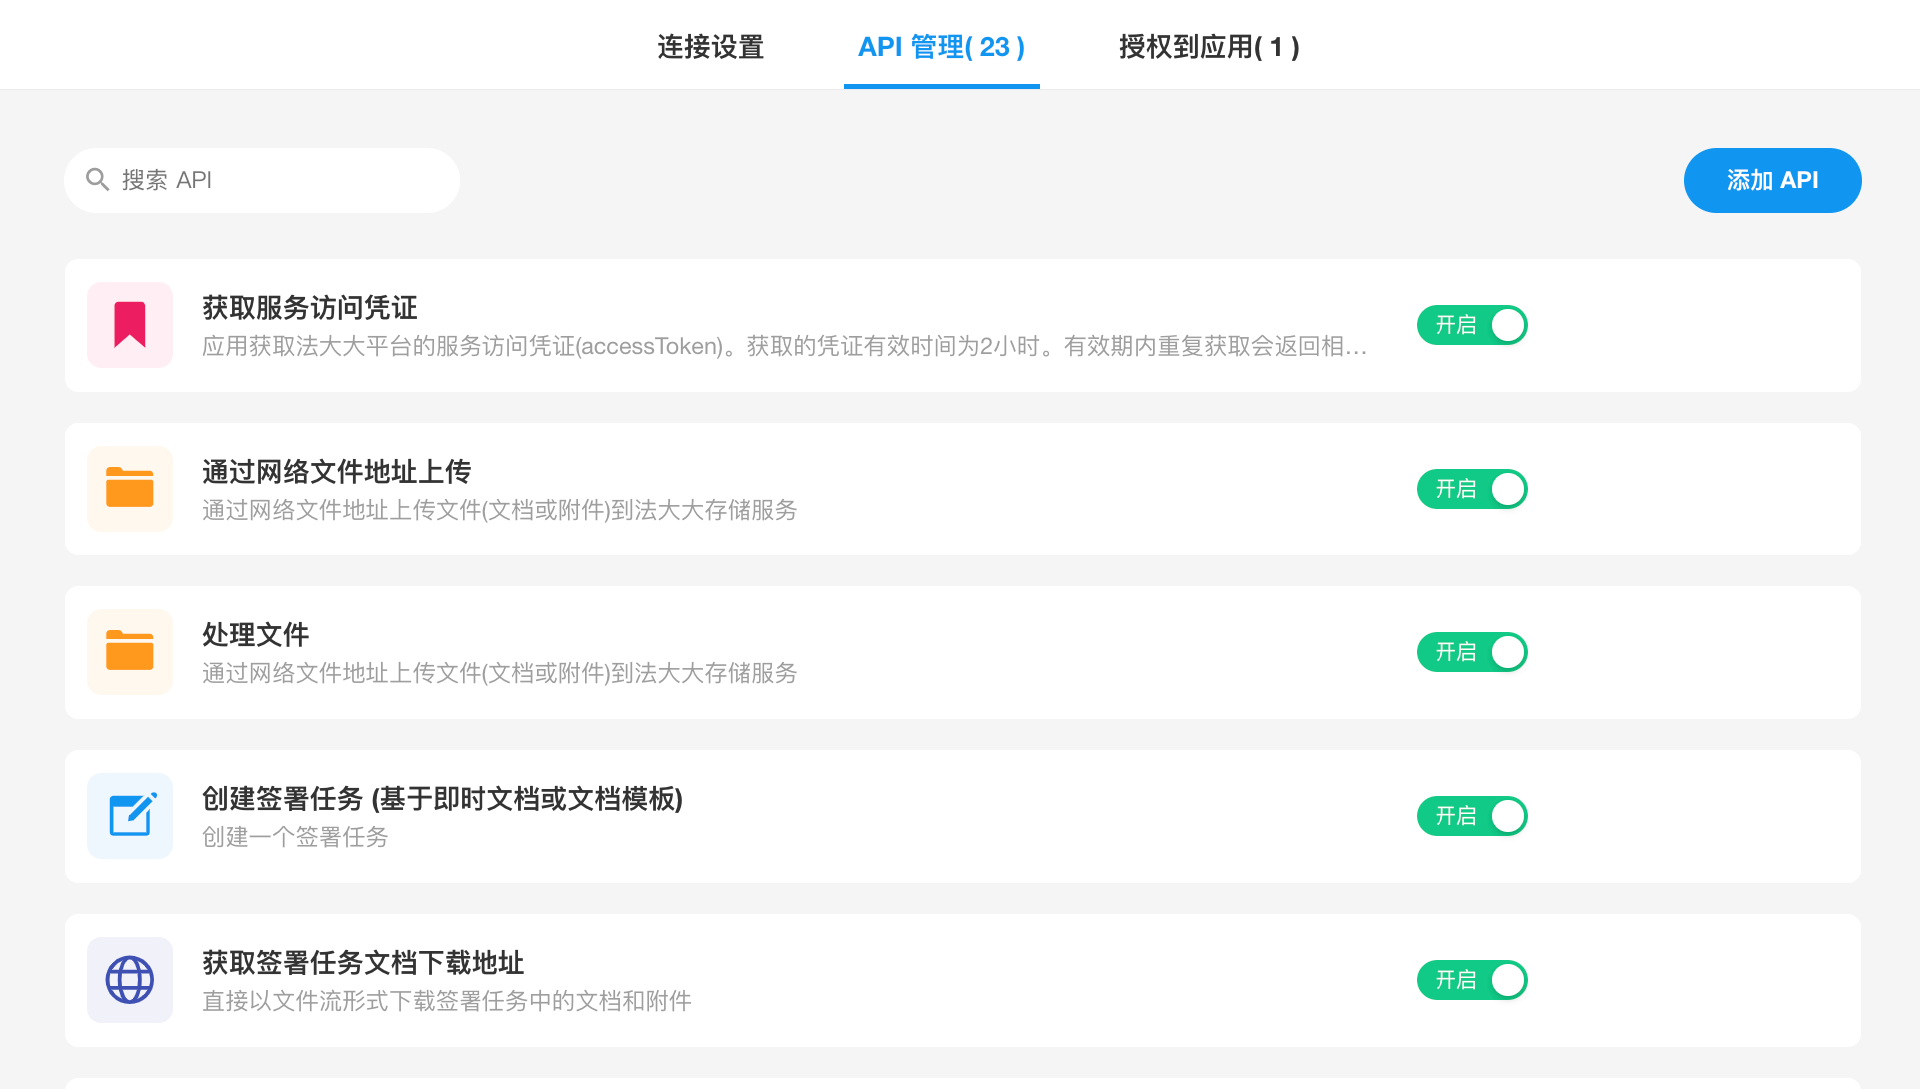Switch off the 创建签署任务 toggle
Screen dimensions: 1920x1089
click(1471, 816)
